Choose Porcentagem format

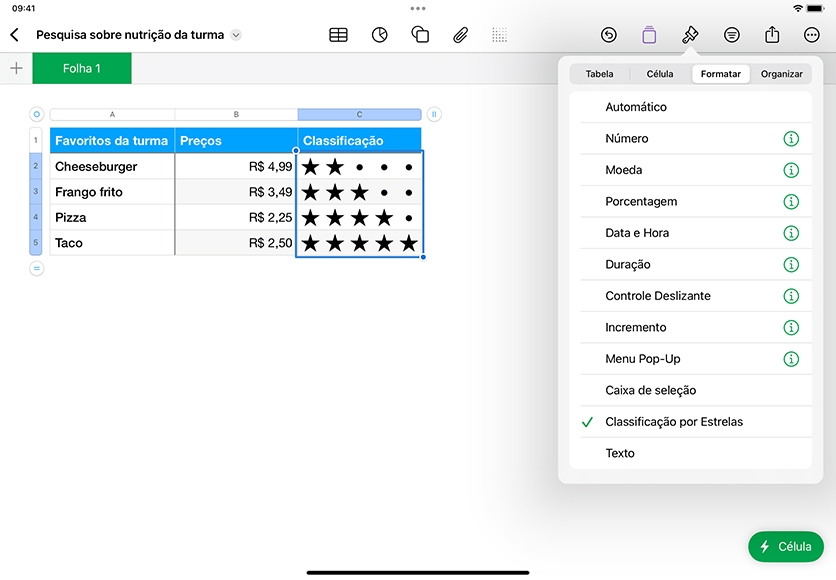click(690, 202)
